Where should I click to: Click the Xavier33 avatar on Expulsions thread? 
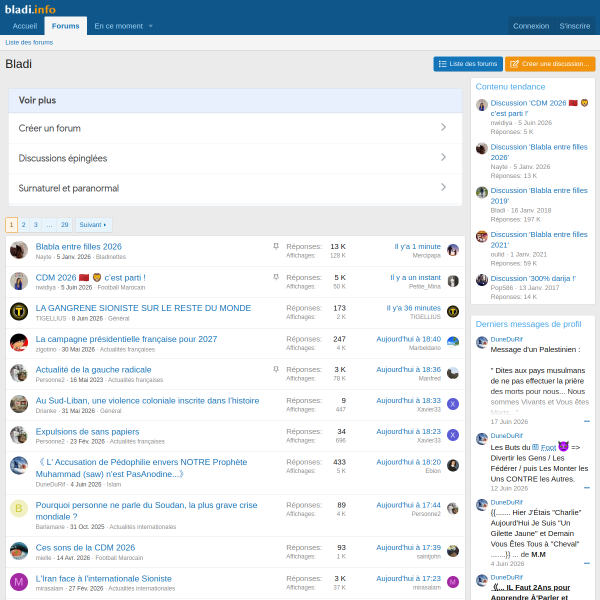pyautogui.click(x=453, y=435)
